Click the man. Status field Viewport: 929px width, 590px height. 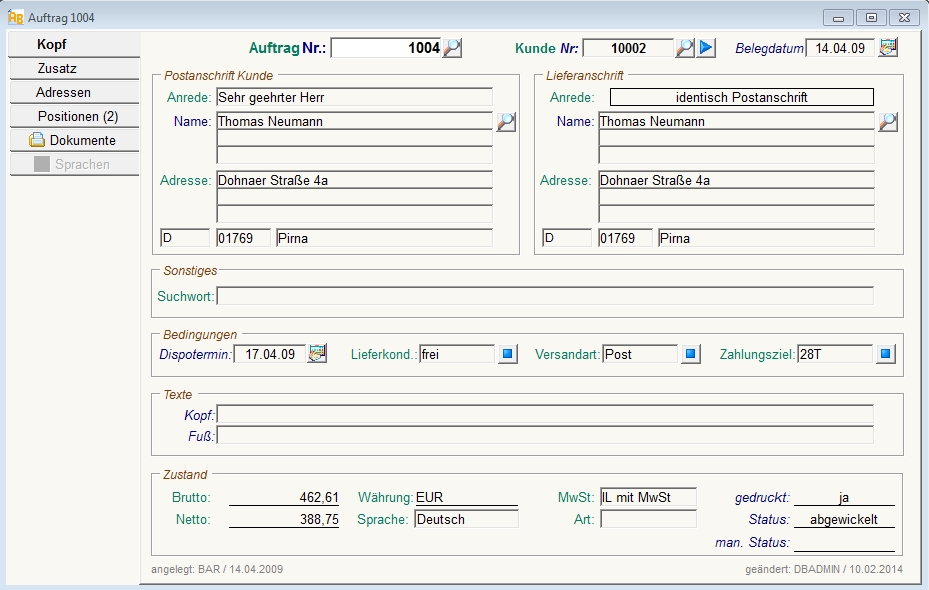tap(844, 543)
